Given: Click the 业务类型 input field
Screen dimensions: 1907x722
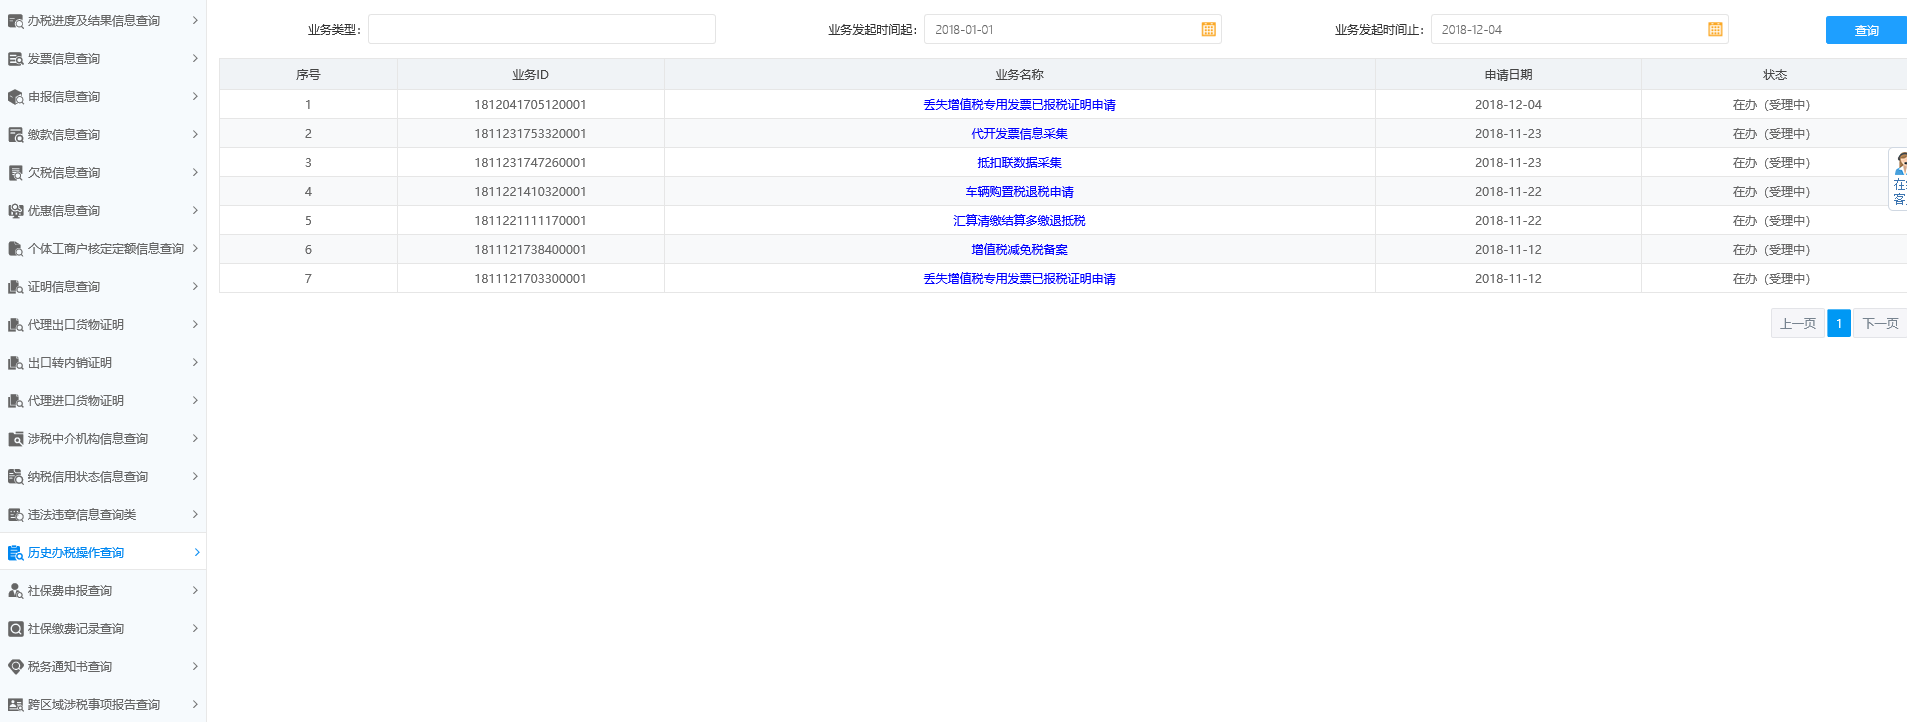Looking at the screenshot, I should [x=542, y=29].
